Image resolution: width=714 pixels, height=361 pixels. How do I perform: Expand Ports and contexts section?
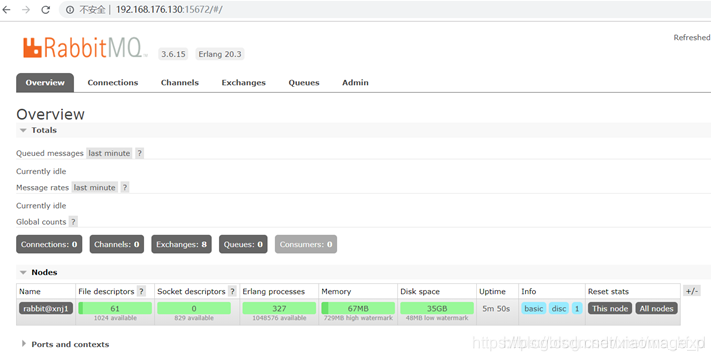[x=65, y=344]
